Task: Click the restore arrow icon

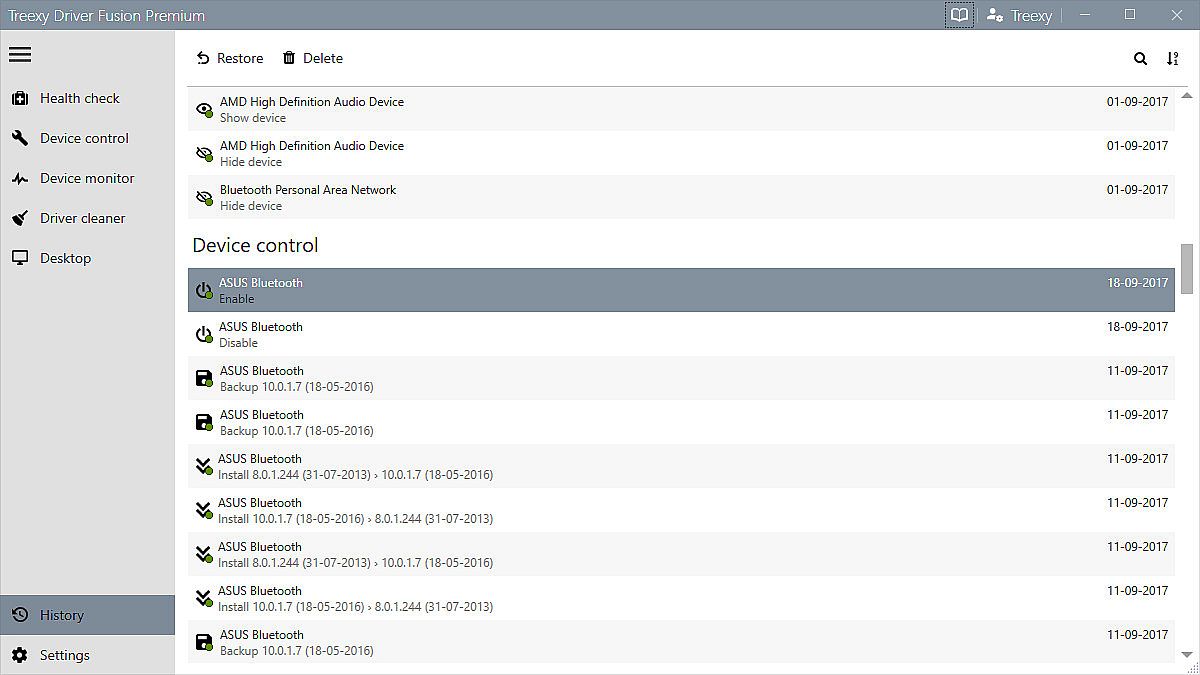Action: click(x=203, y=58)
